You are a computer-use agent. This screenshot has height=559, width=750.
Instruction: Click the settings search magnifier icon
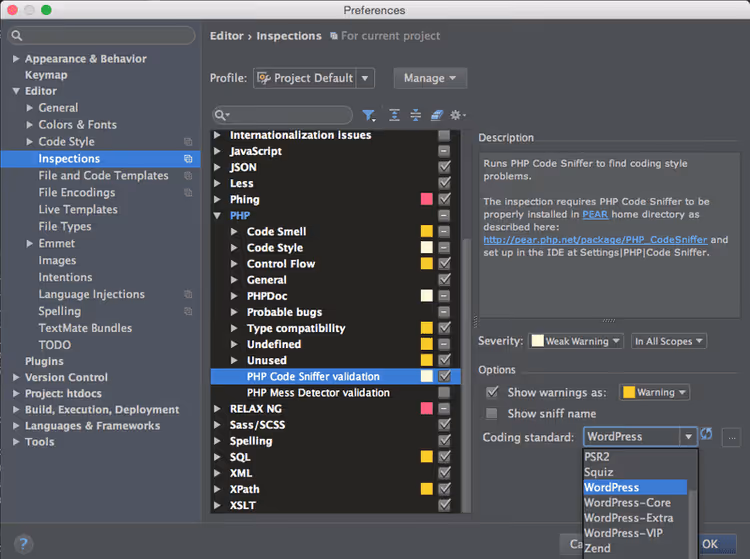[17, 35]
